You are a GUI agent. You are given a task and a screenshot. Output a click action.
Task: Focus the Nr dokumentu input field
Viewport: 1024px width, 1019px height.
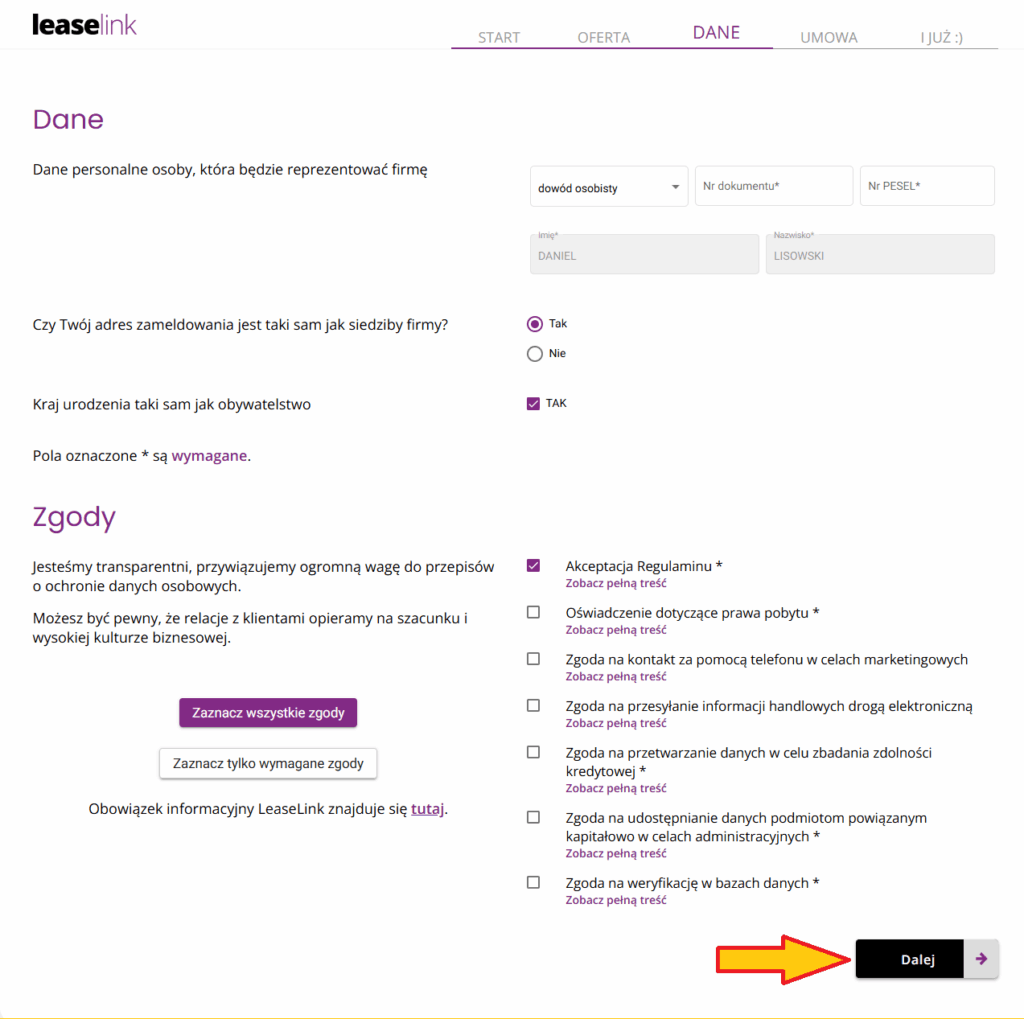[x=774, y=186]
